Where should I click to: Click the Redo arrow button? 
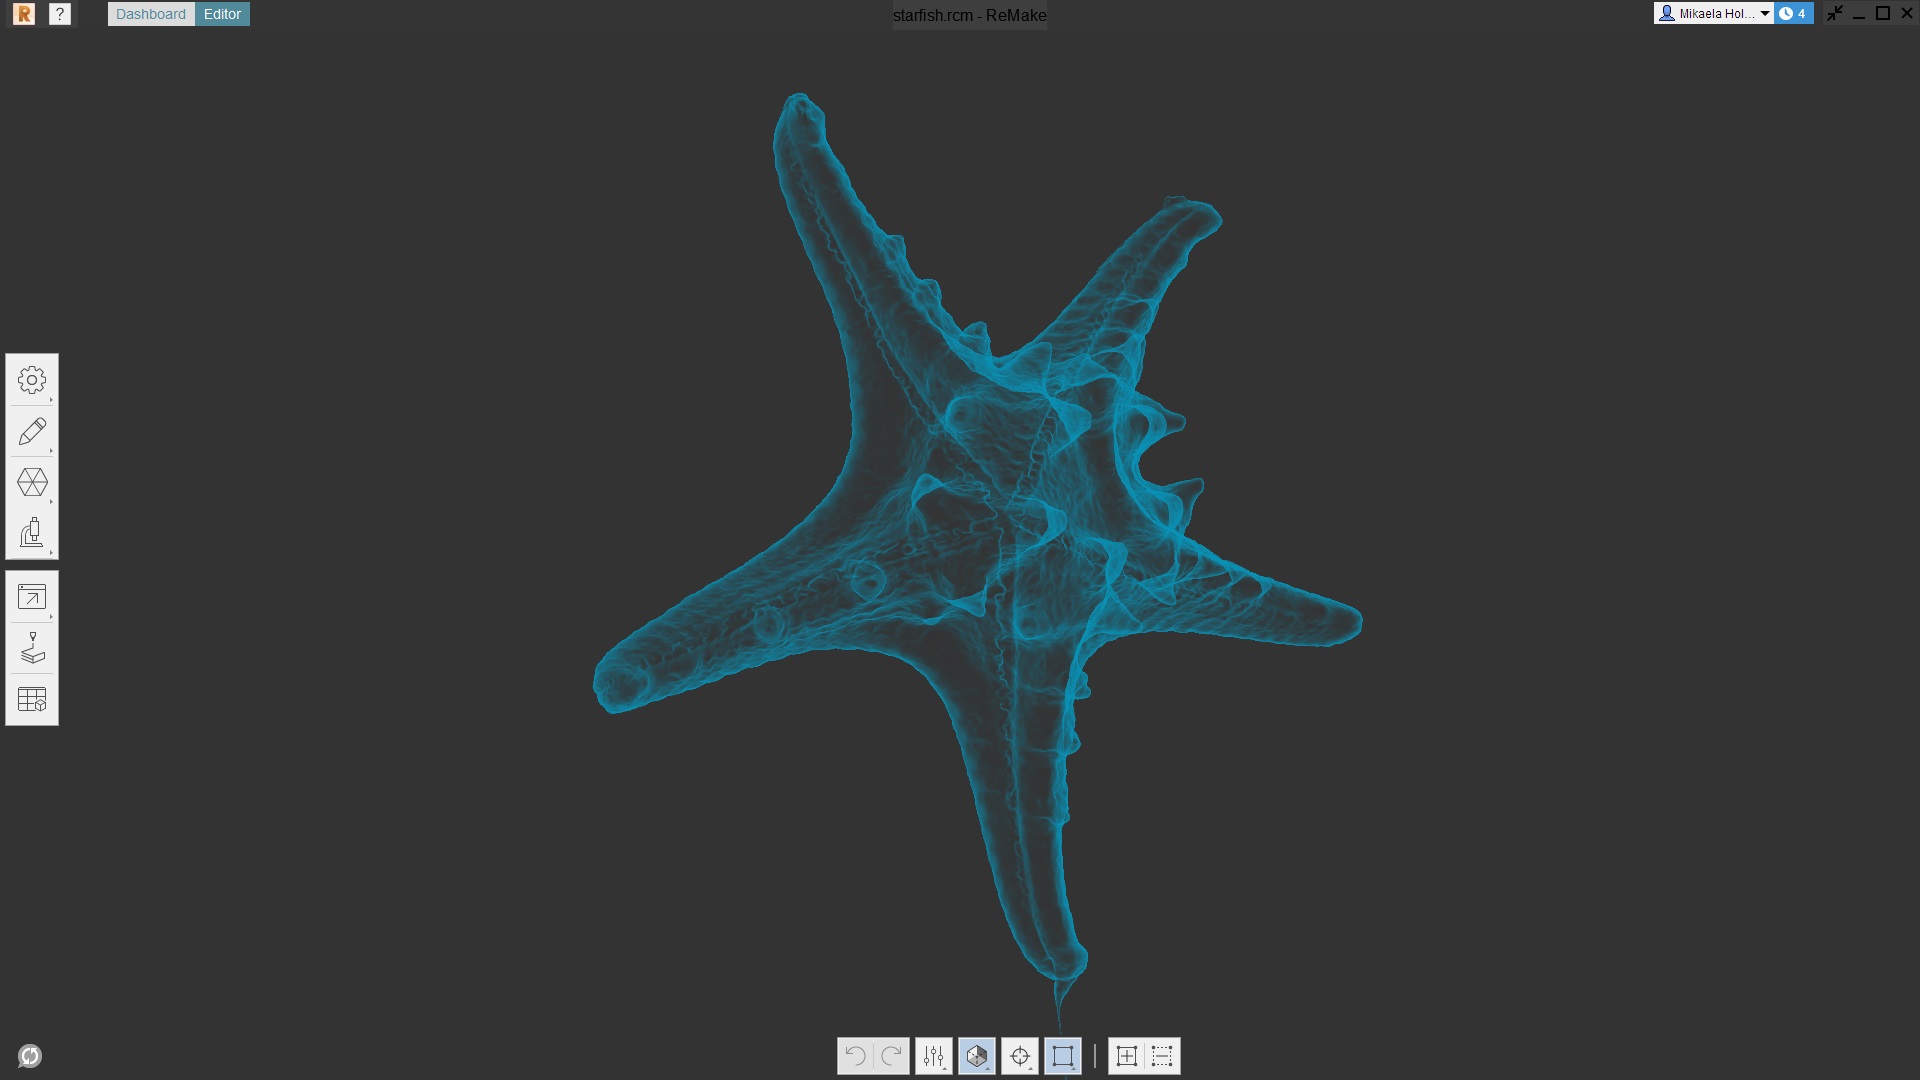click(890, 1055)
